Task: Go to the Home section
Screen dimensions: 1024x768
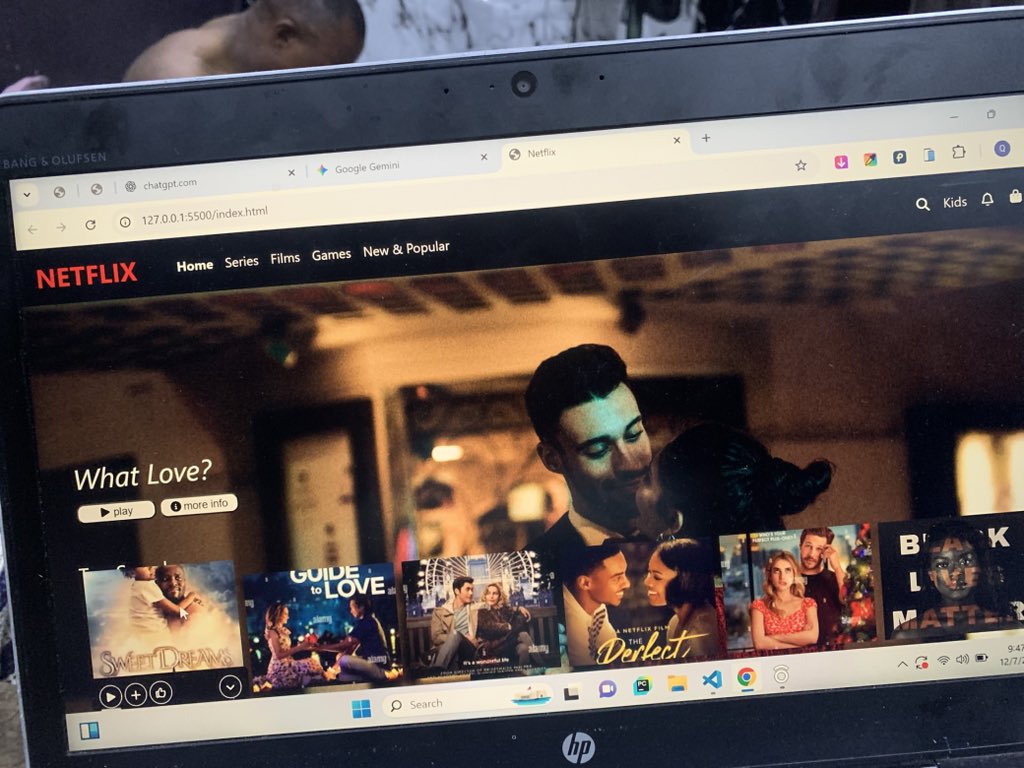Action: 195,266
